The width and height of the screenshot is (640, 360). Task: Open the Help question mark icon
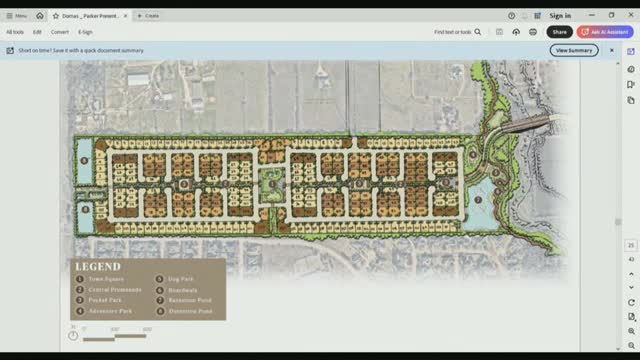pyautogui.click(x=511, y=16)
